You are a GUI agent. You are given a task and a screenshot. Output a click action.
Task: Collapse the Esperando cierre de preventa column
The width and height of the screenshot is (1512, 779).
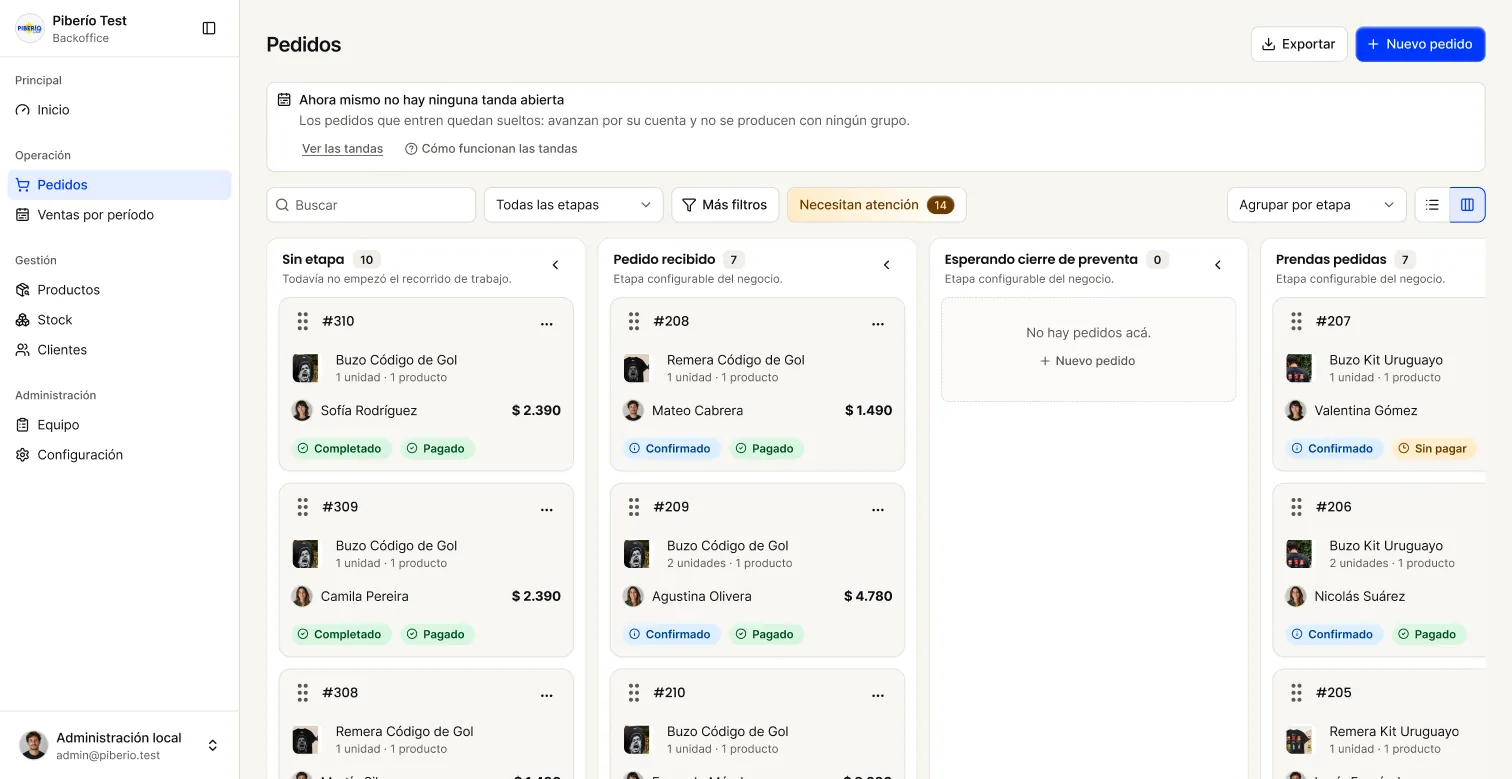pyautogui.click(x=1218, y=265)
